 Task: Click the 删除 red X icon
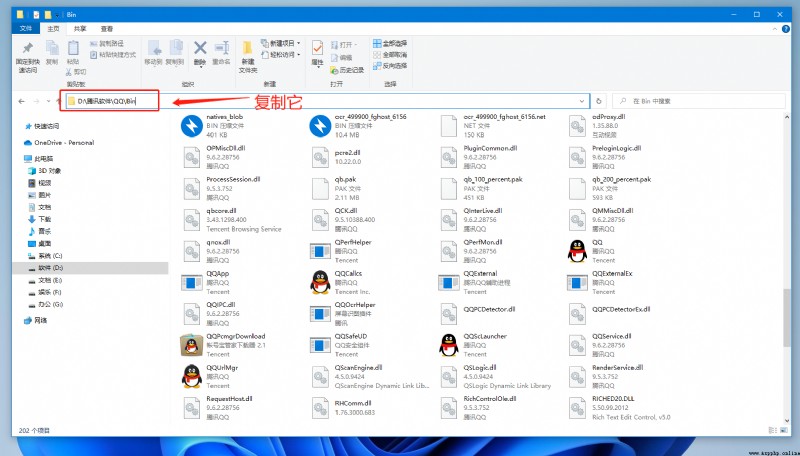tap(200, 48)
